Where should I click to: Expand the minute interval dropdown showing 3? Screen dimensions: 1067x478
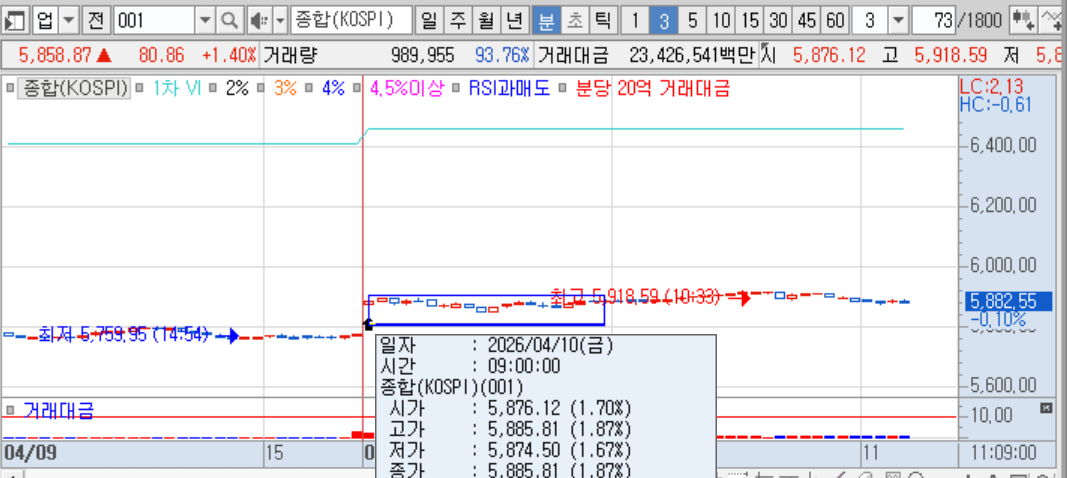pyautogui.click(x=899, y=21)
